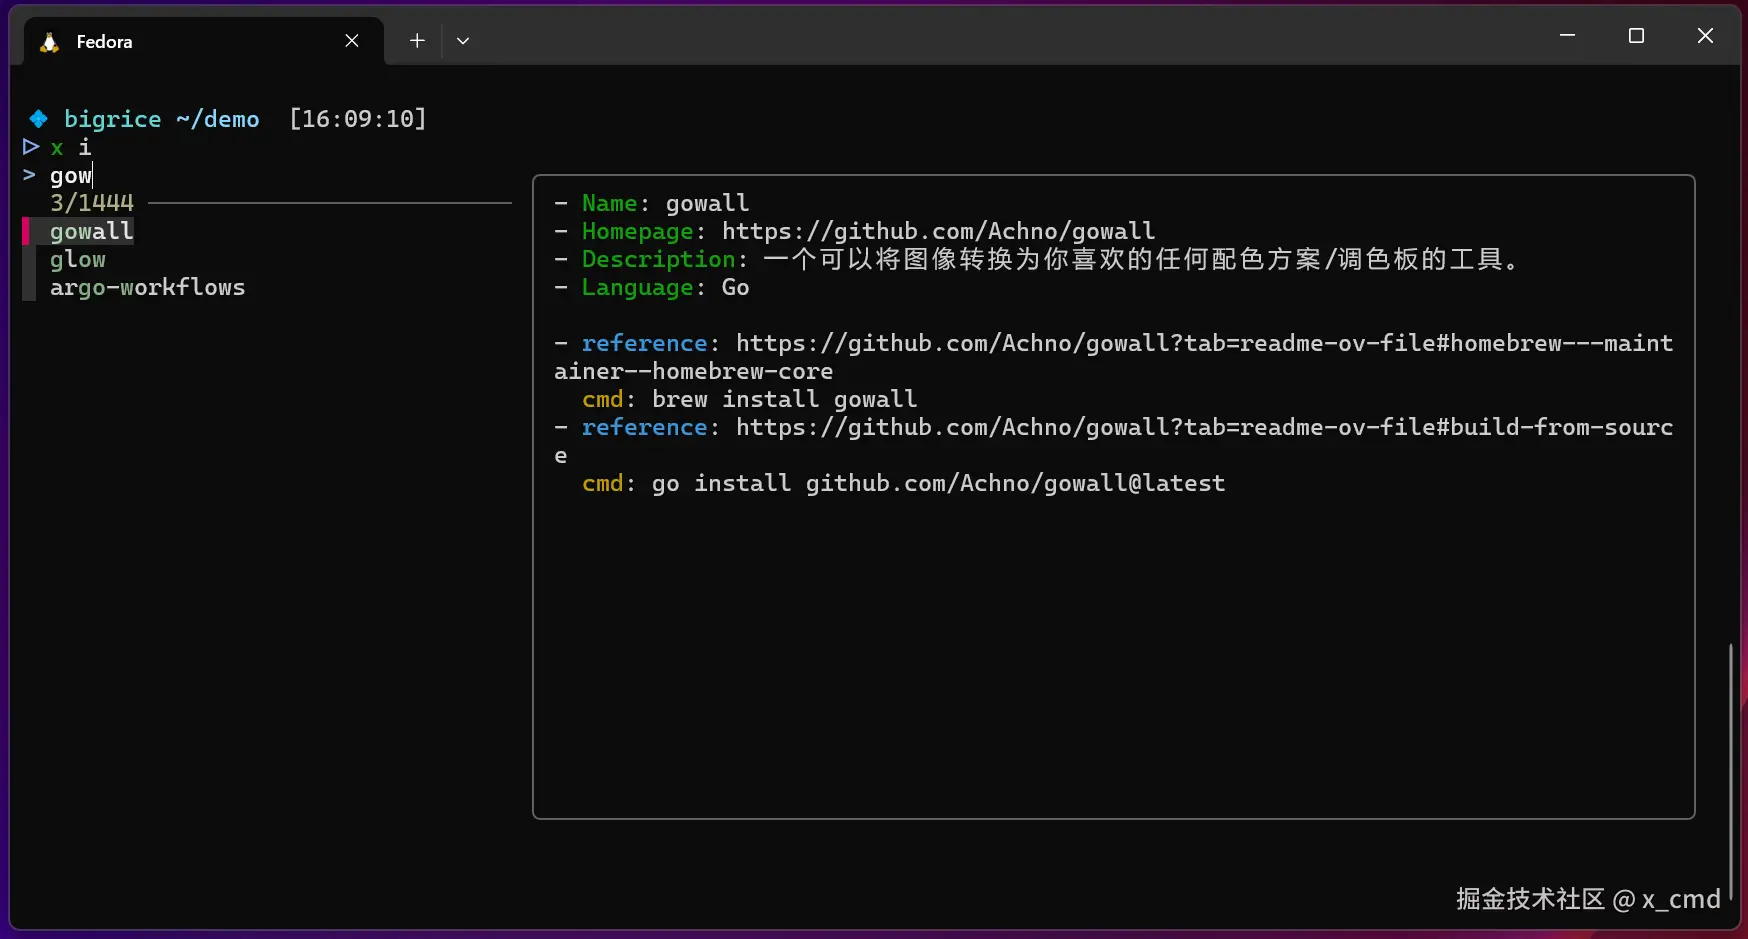Click the 'bigrice ~/demo' prompt text
Image resolution: width=1748 pixels, height=939 pixels.
tap(162, 119)
